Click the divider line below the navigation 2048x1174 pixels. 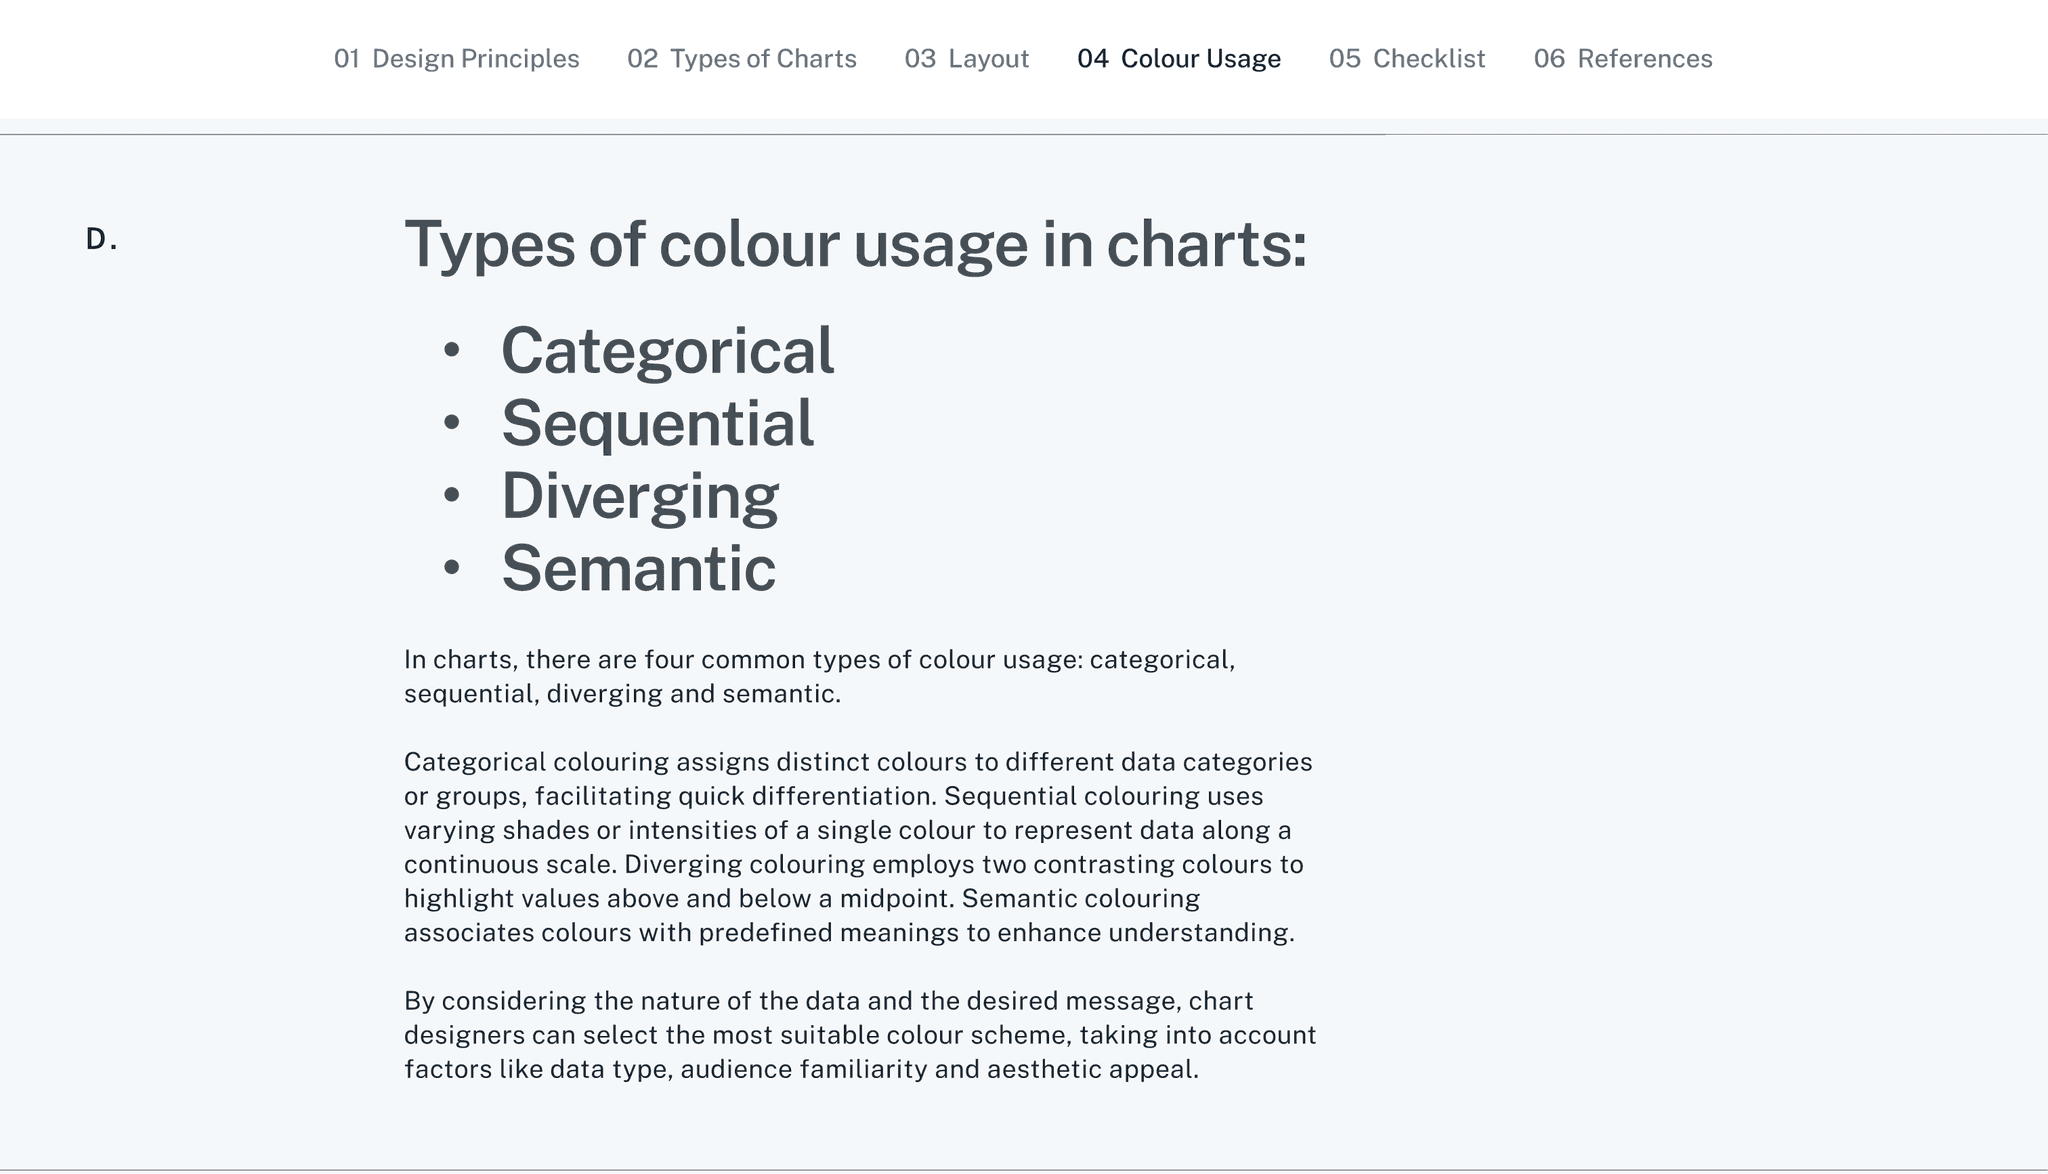click(1024, 134)
